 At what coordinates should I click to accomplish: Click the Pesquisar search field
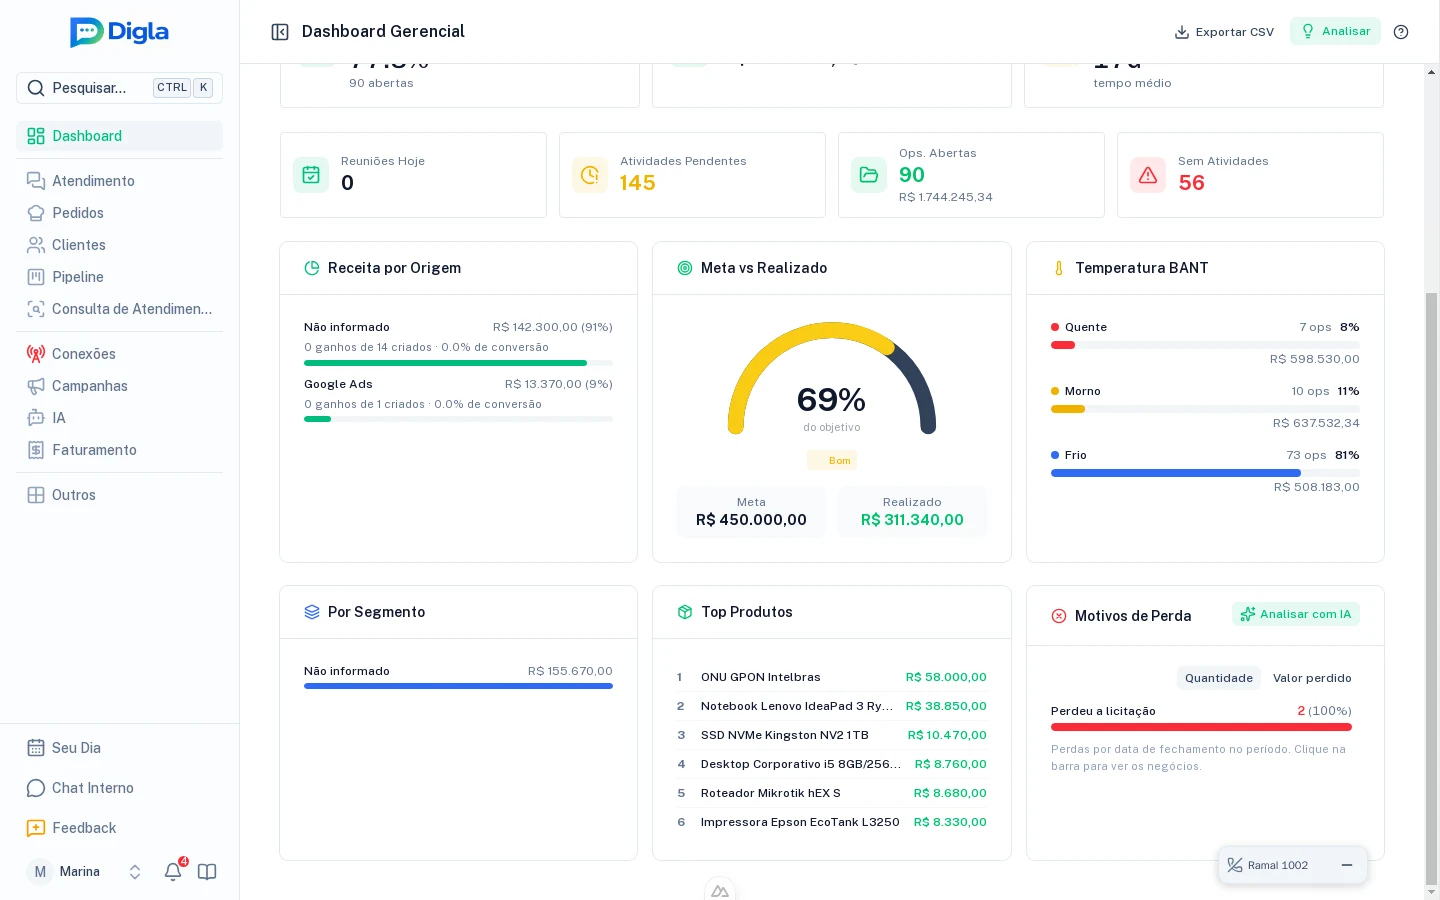(119, 88)
